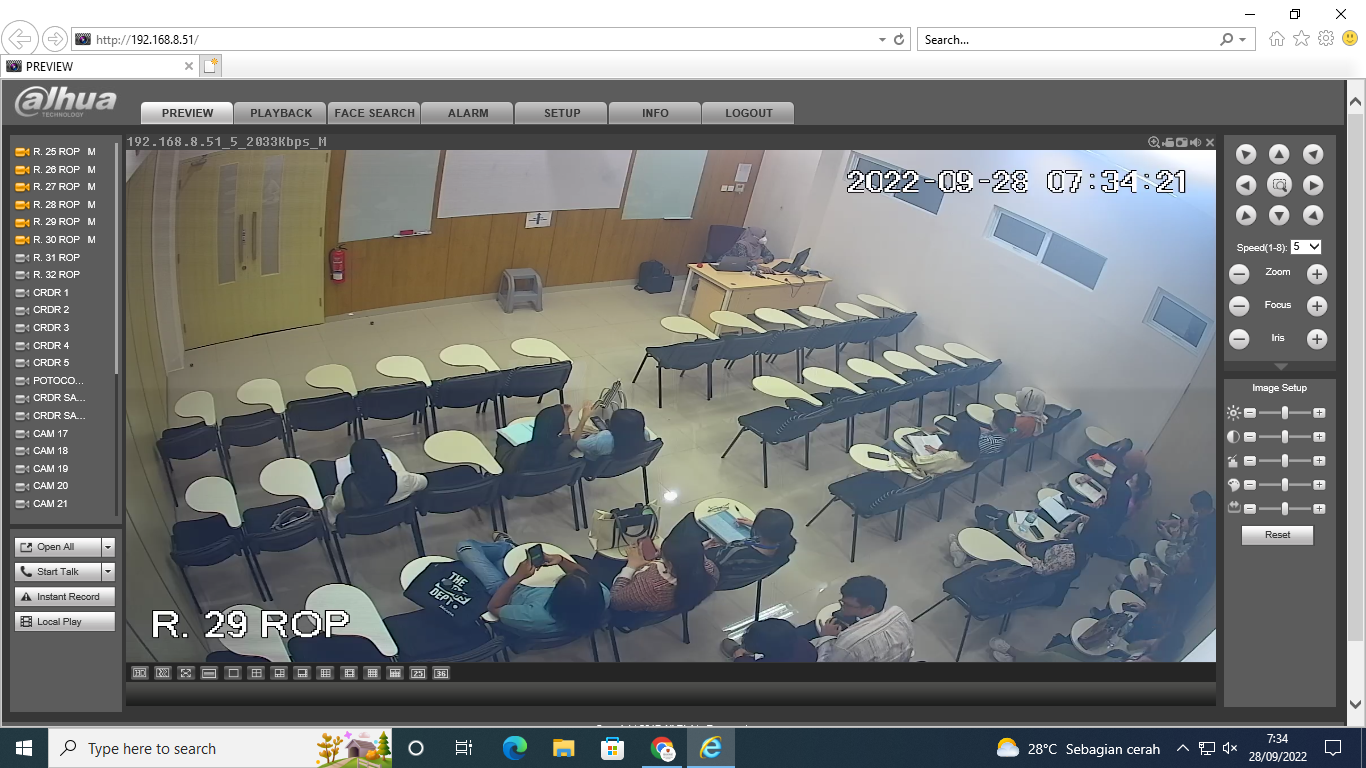Screen dimensions: 1366x768
Task: Open the CRDR 1 channel
Action: 51,293
